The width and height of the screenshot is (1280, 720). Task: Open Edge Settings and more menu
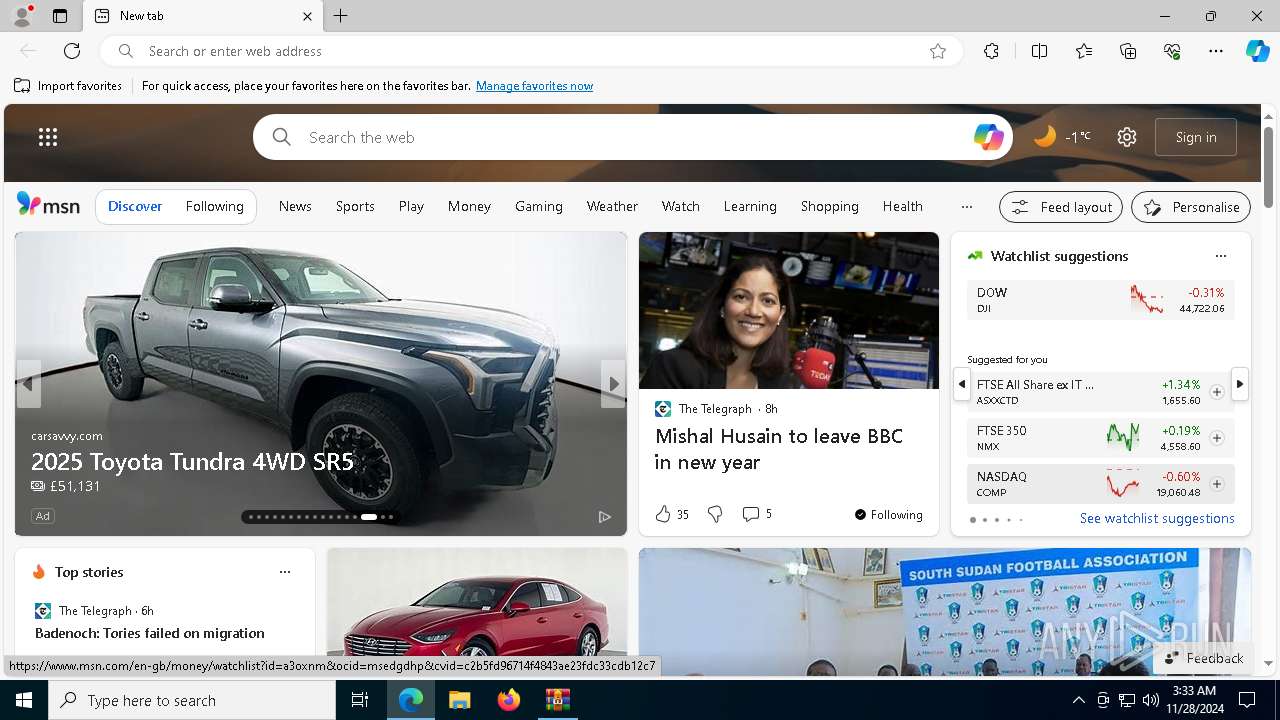tap(1216, 51)
